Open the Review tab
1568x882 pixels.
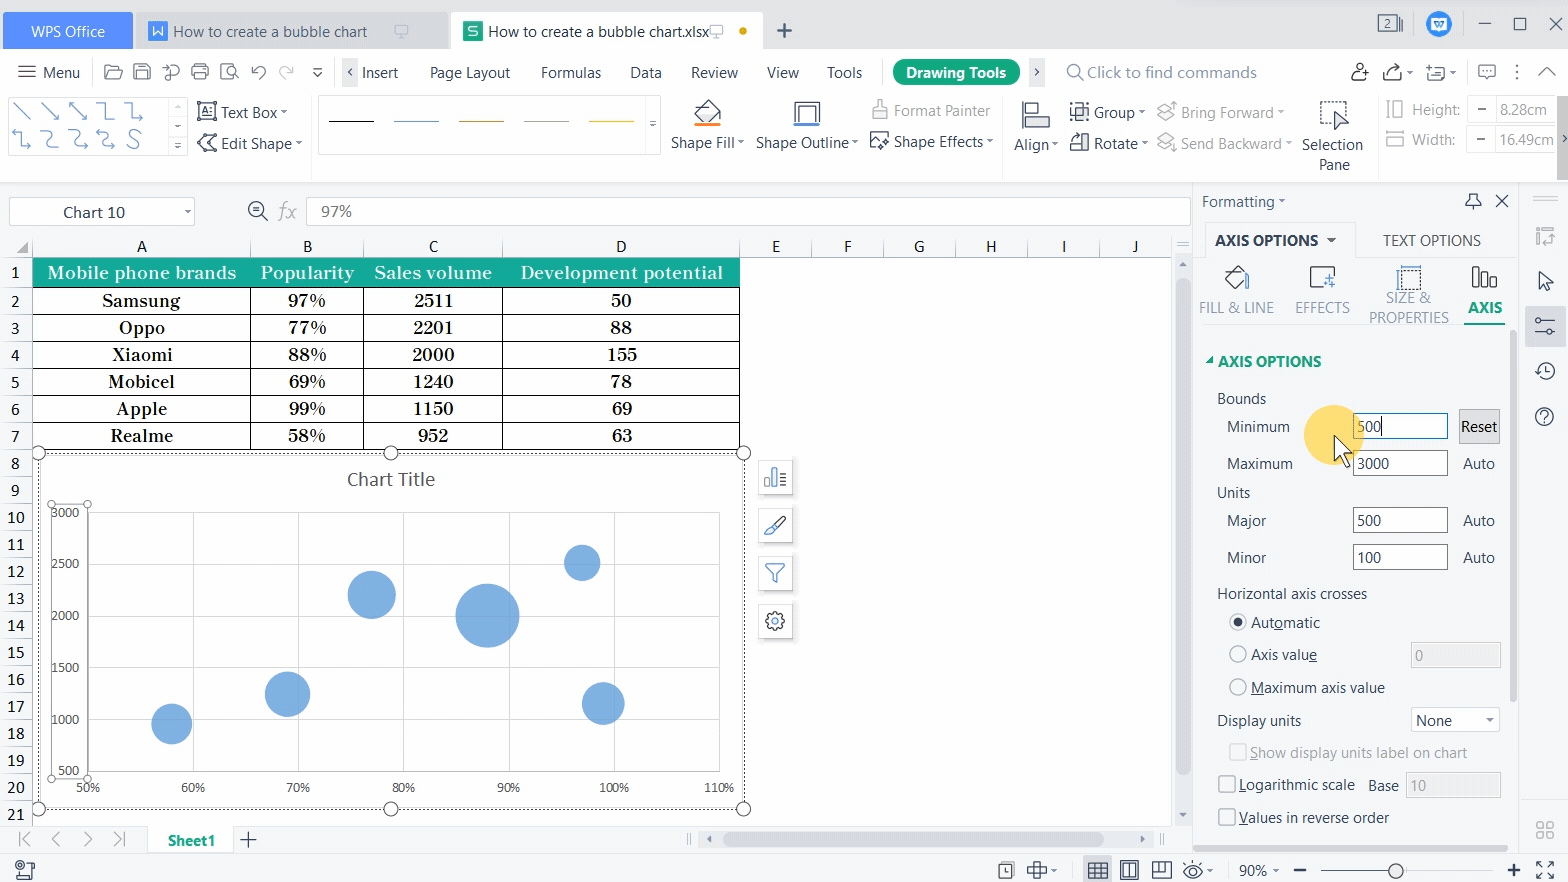[x=714, y=72]
